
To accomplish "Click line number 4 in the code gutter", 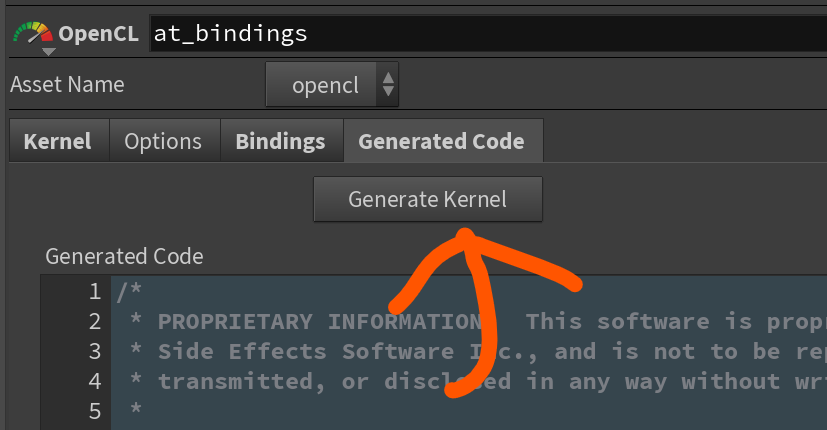I will [x=94, y=381].
